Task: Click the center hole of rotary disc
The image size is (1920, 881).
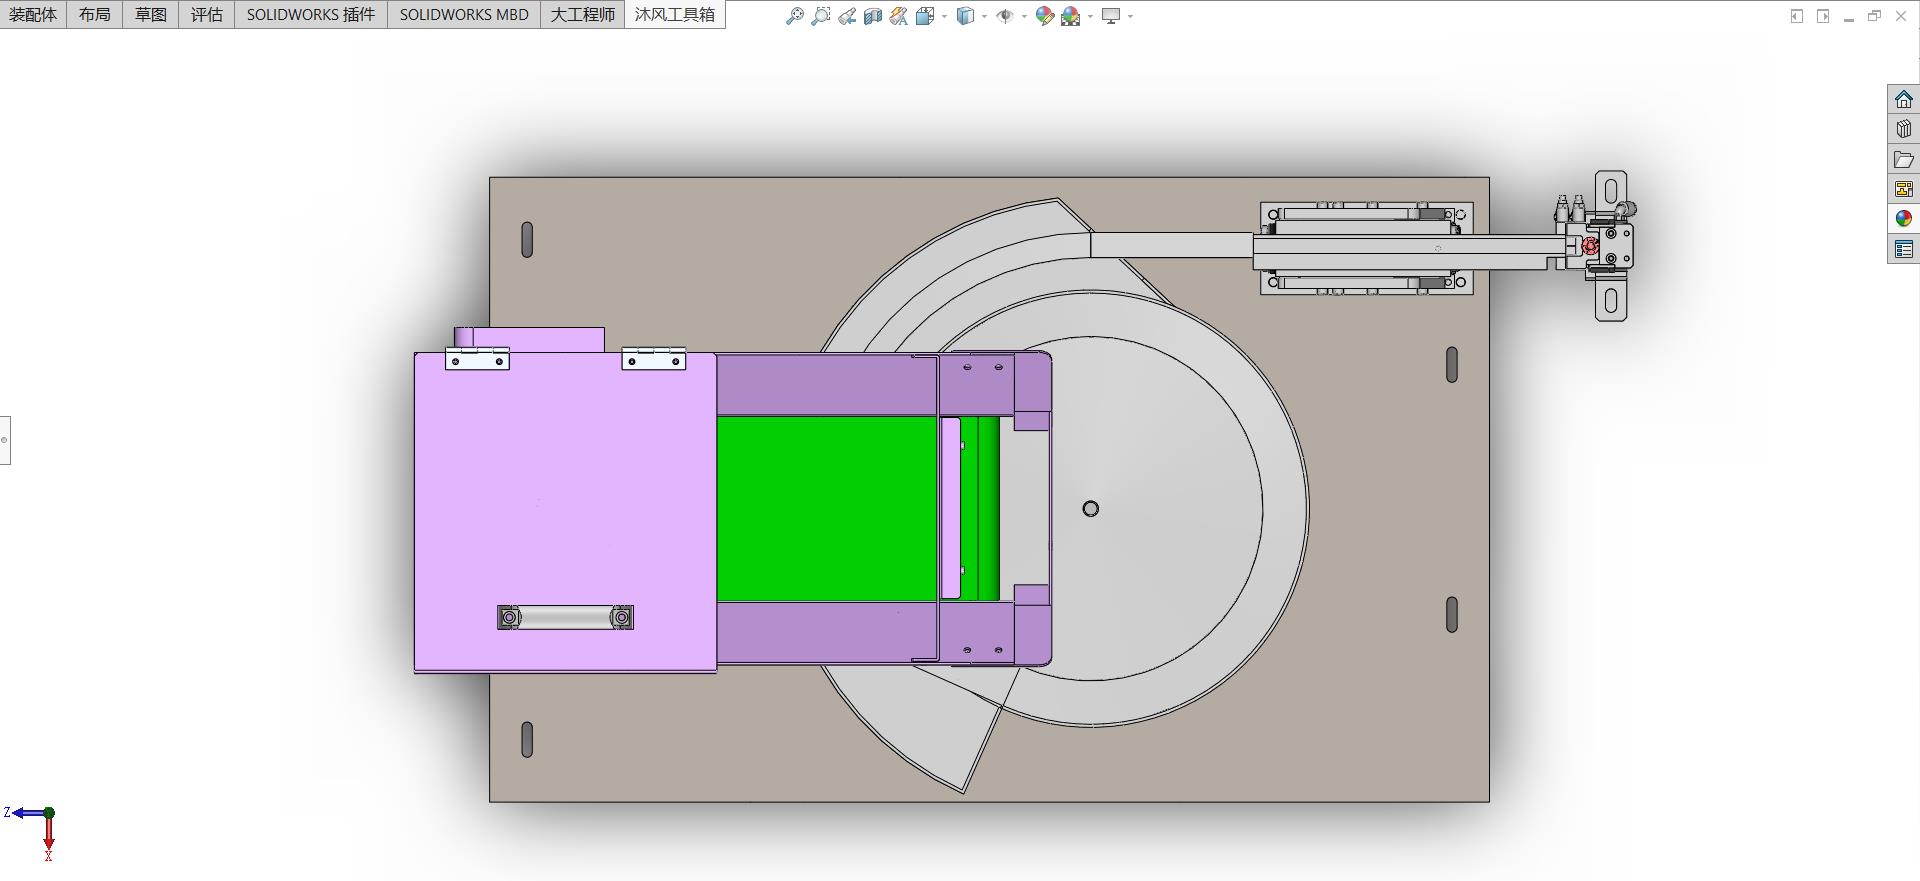Action: point(1091,509)
